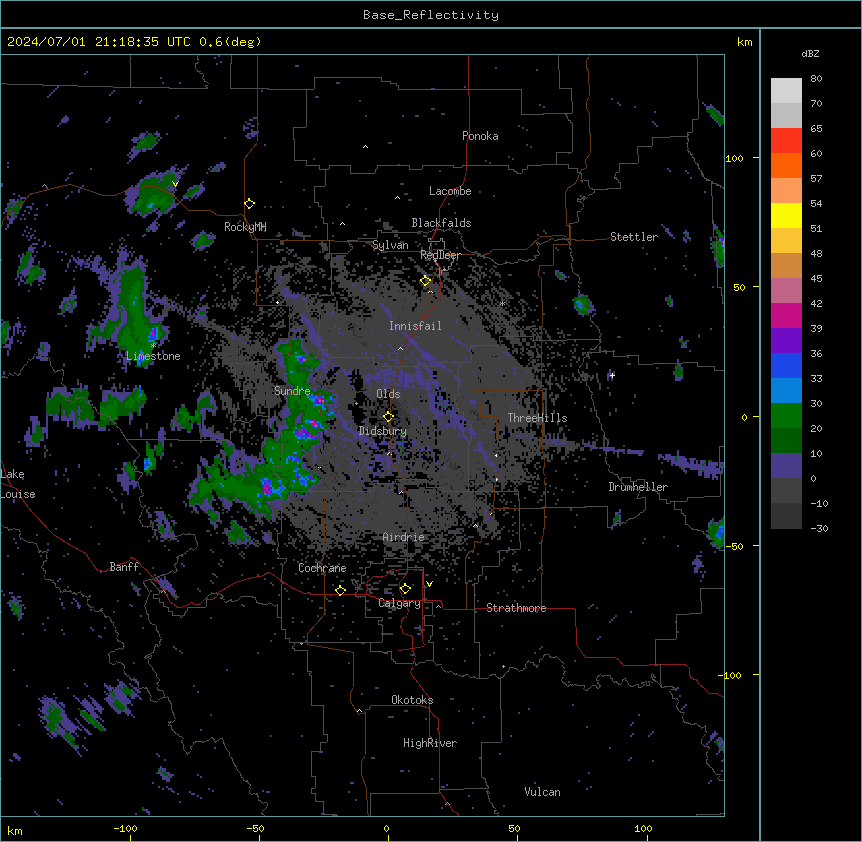
Task: Pick the red 65 dBZ legend swatch
Action: point(786,140)
